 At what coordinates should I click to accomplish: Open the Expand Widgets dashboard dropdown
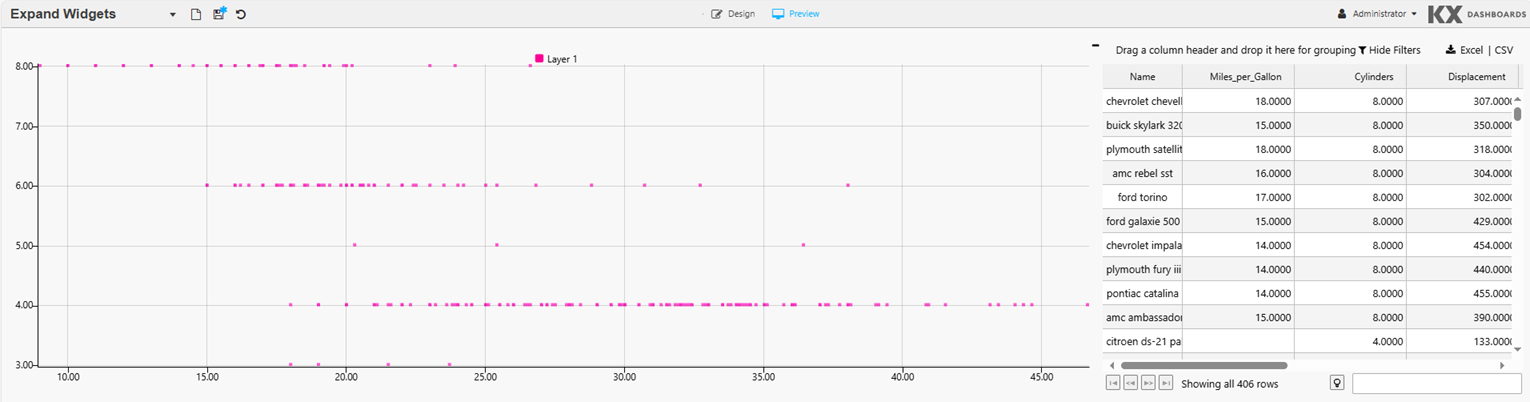(x=173, y=15)
